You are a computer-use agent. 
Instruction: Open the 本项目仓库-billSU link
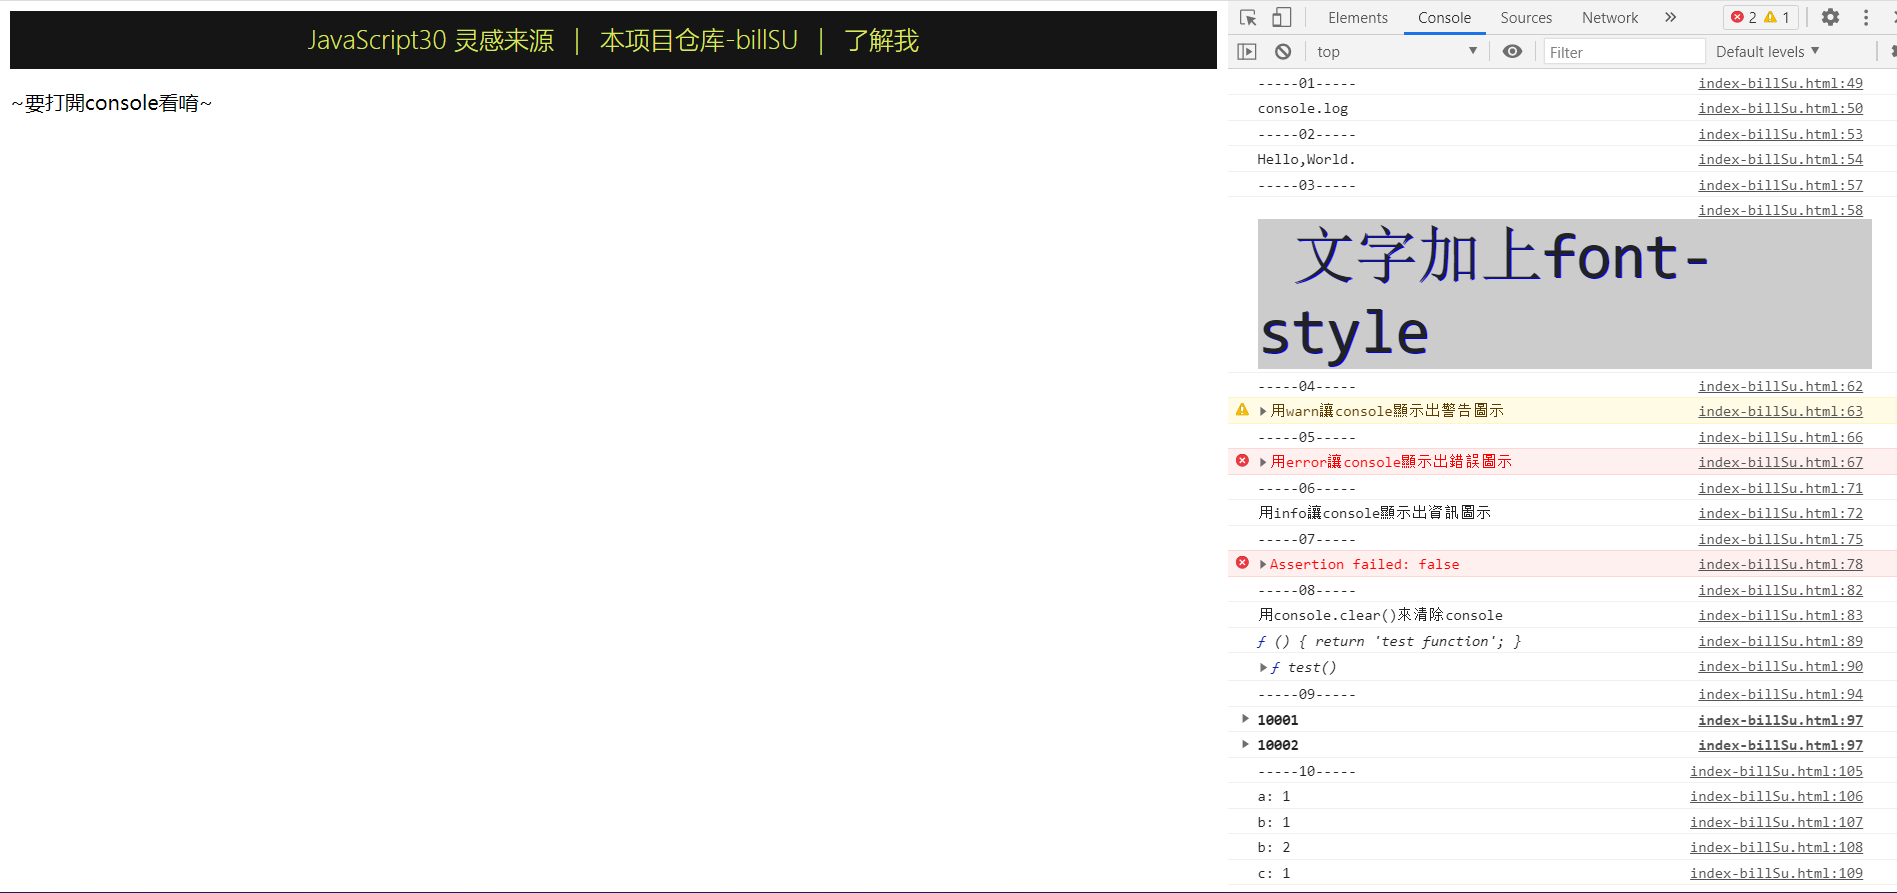[698, 40]
